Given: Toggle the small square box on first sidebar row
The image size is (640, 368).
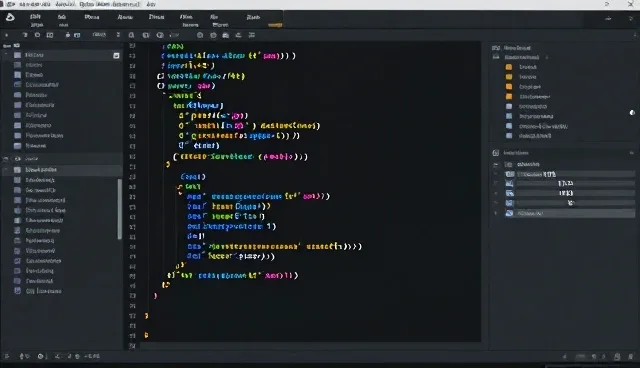Looking at the screenshot, I should pos(116,55).
